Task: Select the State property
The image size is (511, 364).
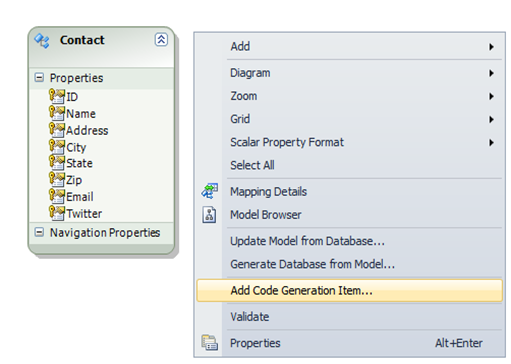Action: coord(79,163)
